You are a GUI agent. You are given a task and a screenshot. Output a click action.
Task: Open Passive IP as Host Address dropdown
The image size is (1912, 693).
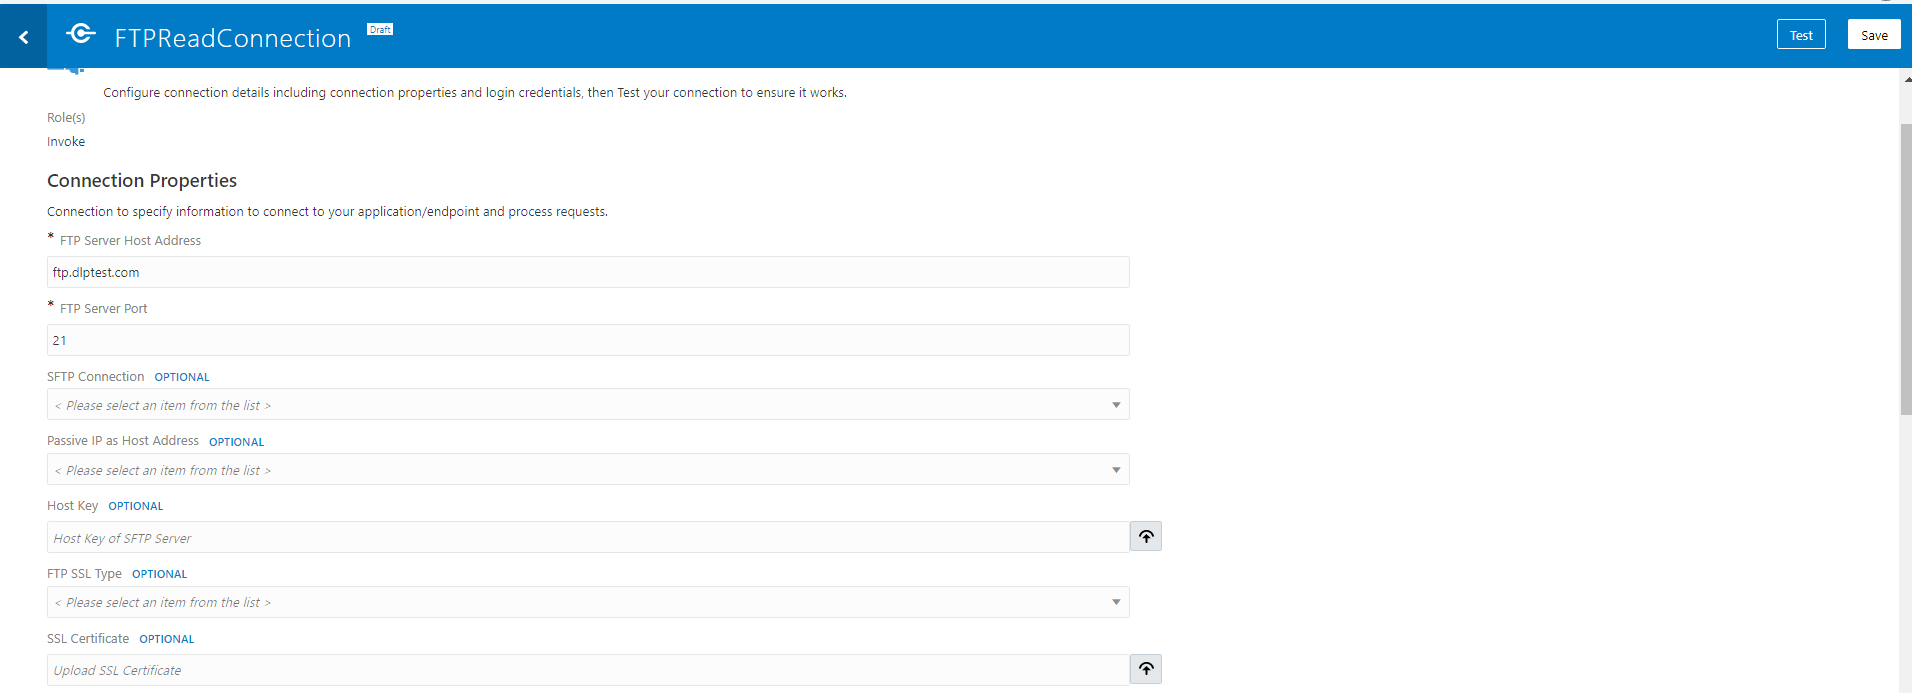click(588, 470)
